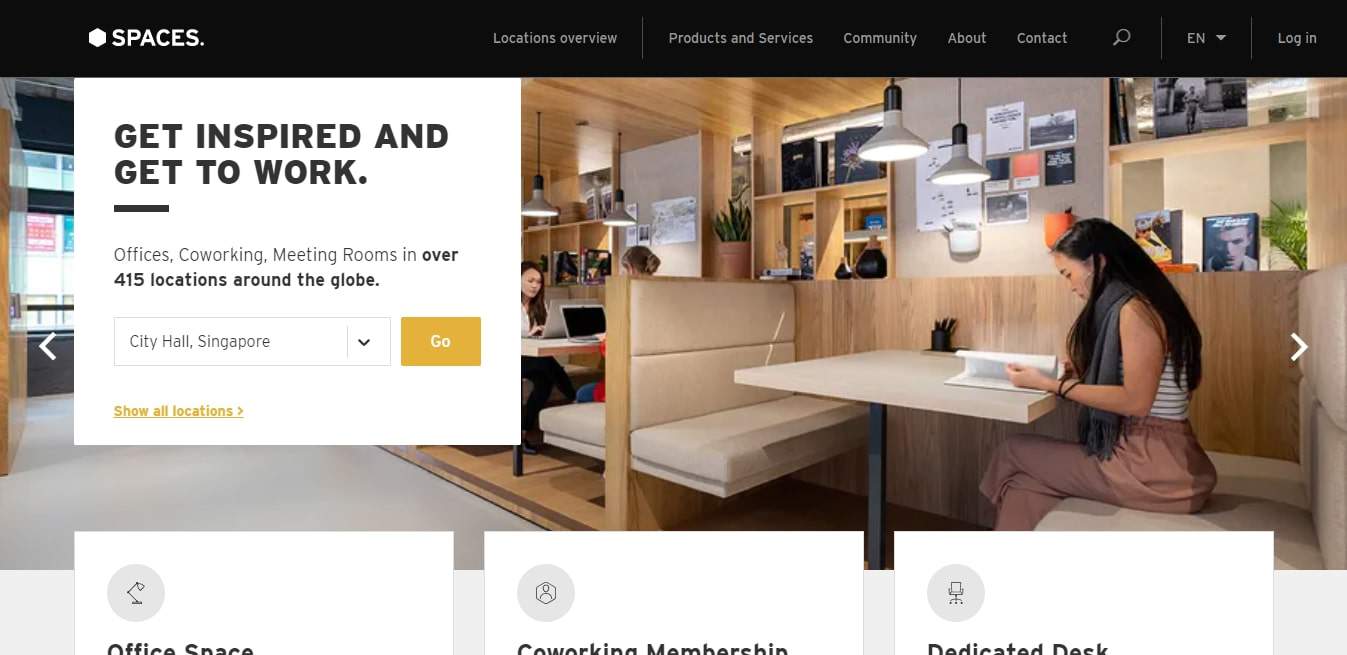1347x655 pixels.
Task: Follow the Show all locations link
Action: tap(179, 411)
